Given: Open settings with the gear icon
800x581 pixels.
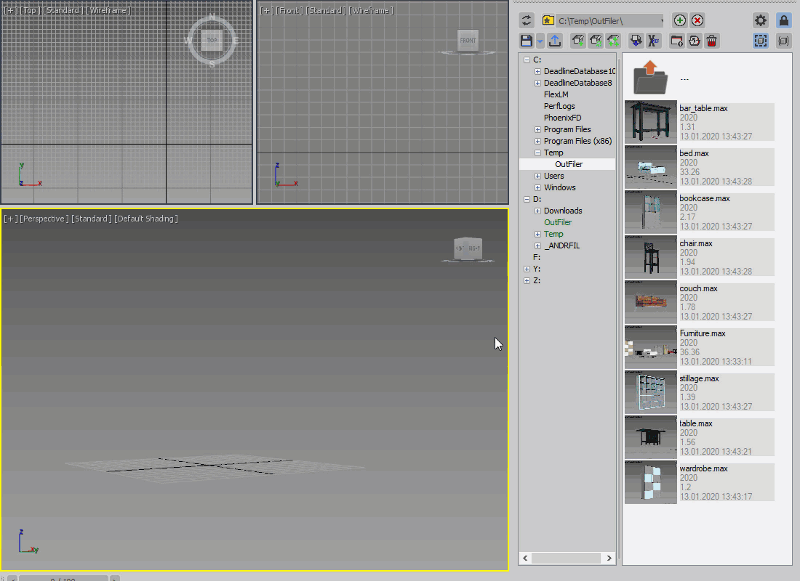Looking at the screenshot, I should point(760,20).
